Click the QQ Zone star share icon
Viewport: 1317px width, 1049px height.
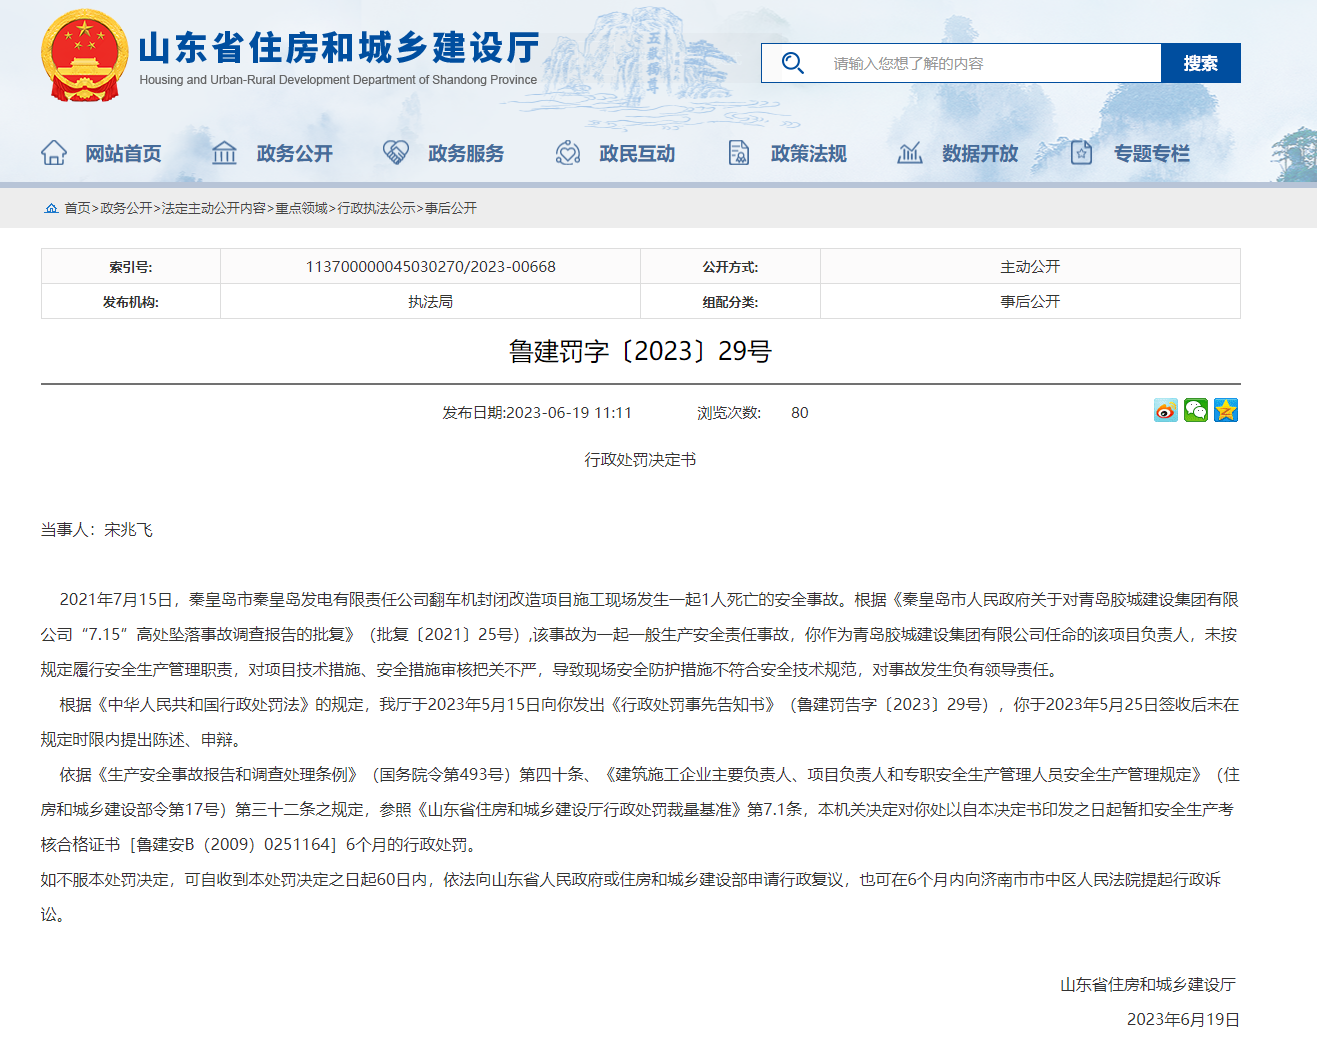1226,410
